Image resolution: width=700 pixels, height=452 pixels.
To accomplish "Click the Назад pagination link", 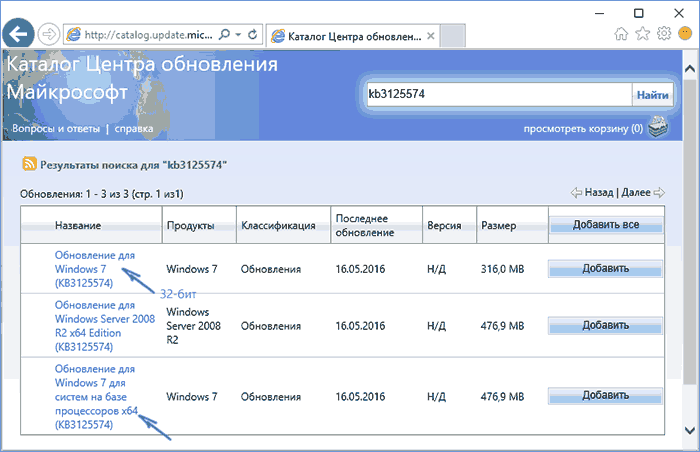I will (x=599, y=193).
